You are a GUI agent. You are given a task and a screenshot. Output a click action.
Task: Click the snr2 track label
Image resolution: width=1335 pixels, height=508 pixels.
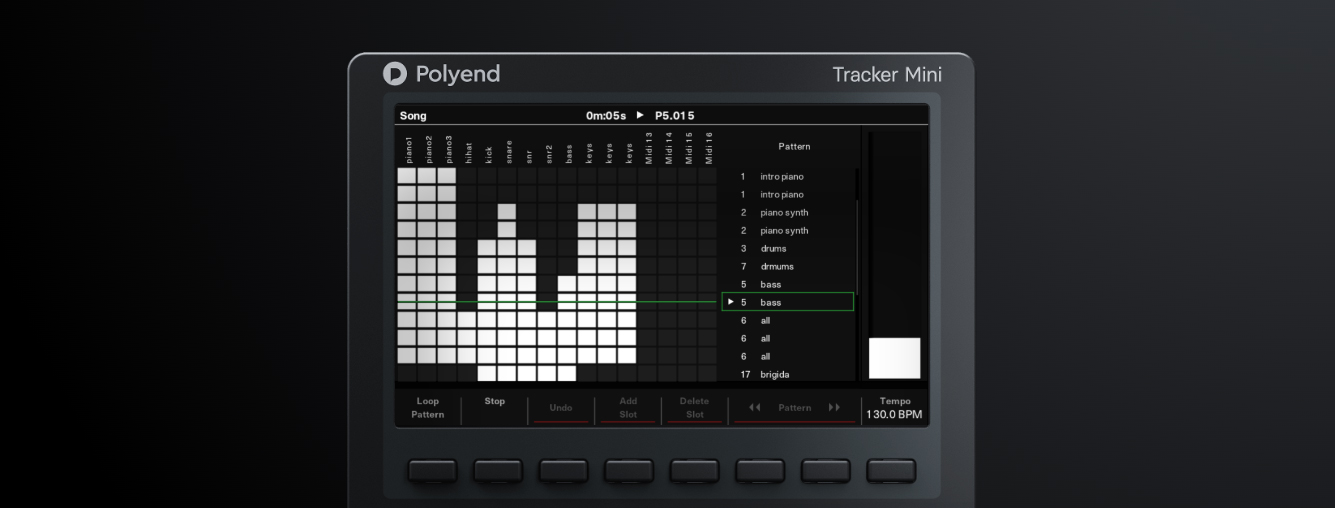tap(548, 154)
